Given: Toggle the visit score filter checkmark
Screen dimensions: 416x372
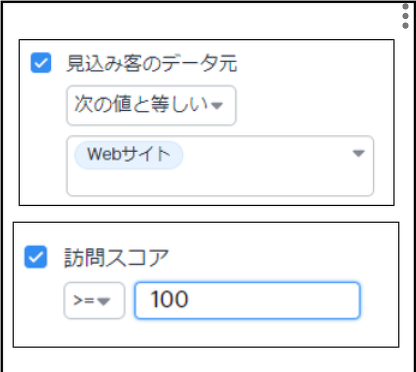Looking at the screenshot, I should click(35, 257).
